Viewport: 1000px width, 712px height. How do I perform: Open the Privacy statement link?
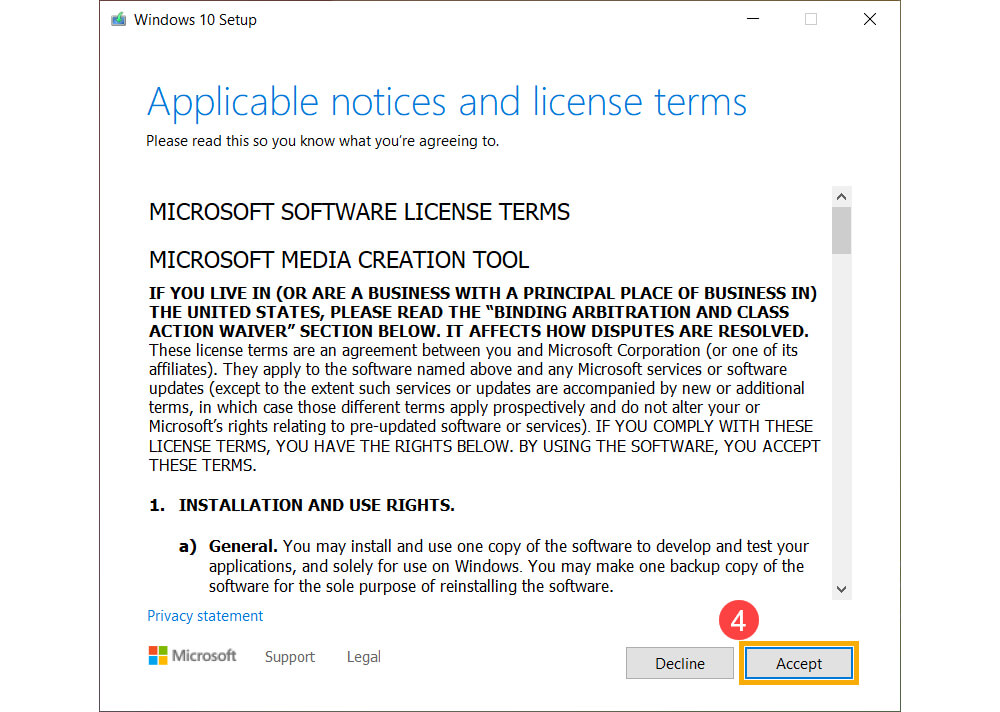[205, 616]
